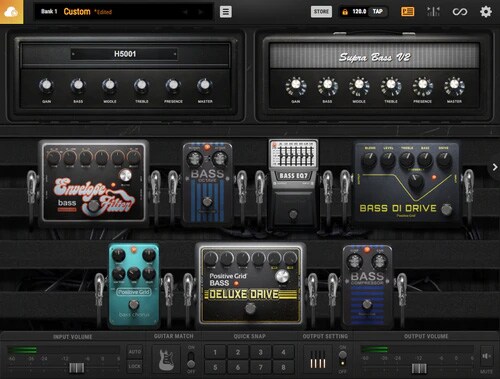Click the TAP tempo button

(x=378, y=12)
